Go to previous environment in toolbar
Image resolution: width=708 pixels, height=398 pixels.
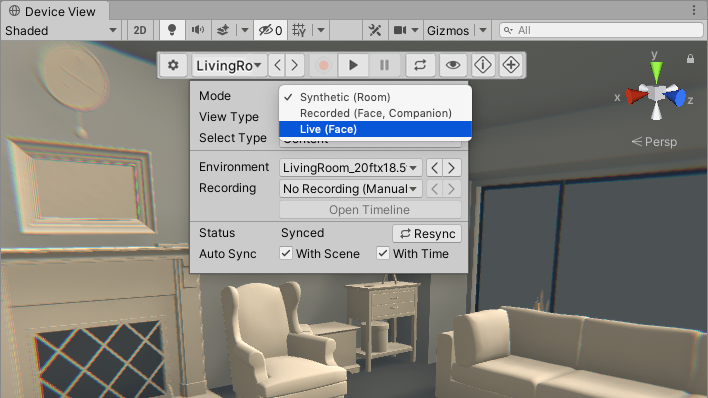278,66
